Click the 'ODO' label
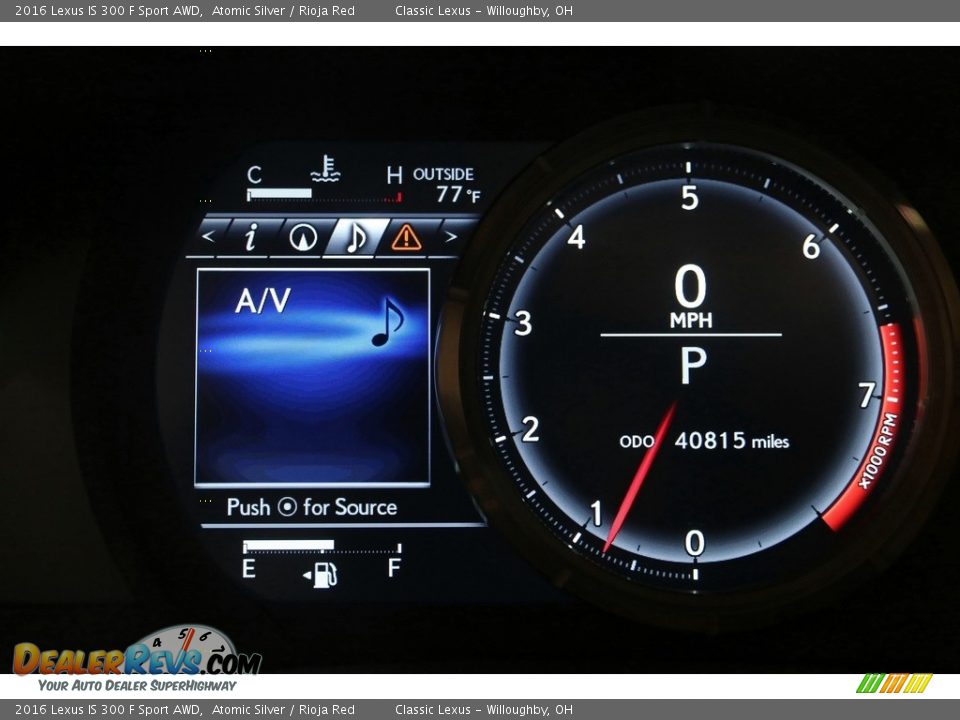This screenshot has height=720, width=960. 637,441
